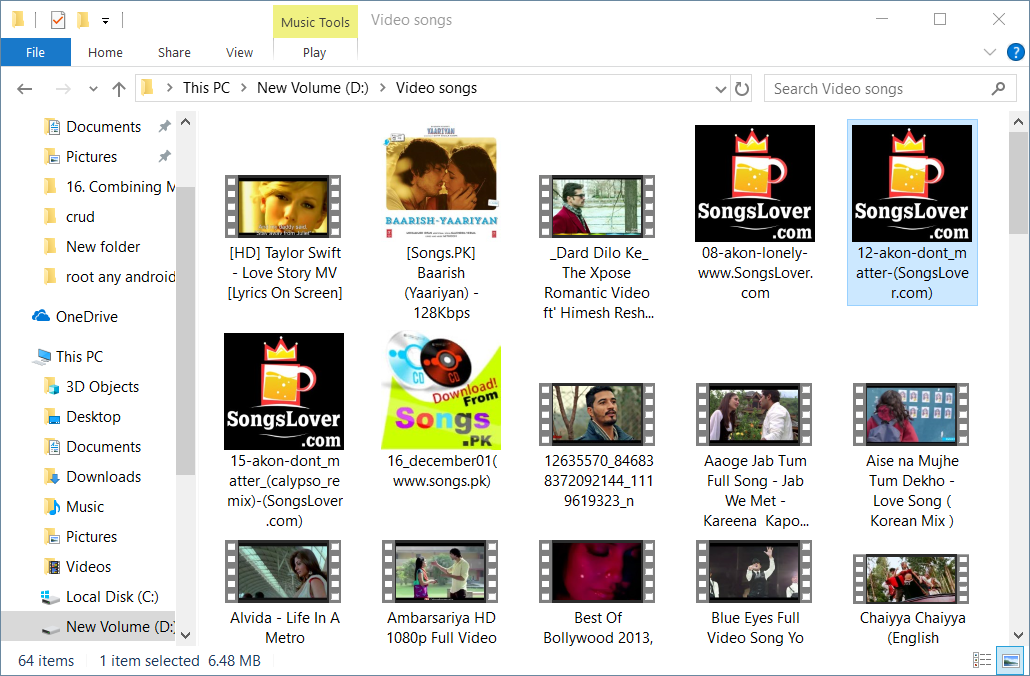This screenshot has height=676, width=1030.
Task: Expand the address bar history dropdown
Action: coord(721,89)
